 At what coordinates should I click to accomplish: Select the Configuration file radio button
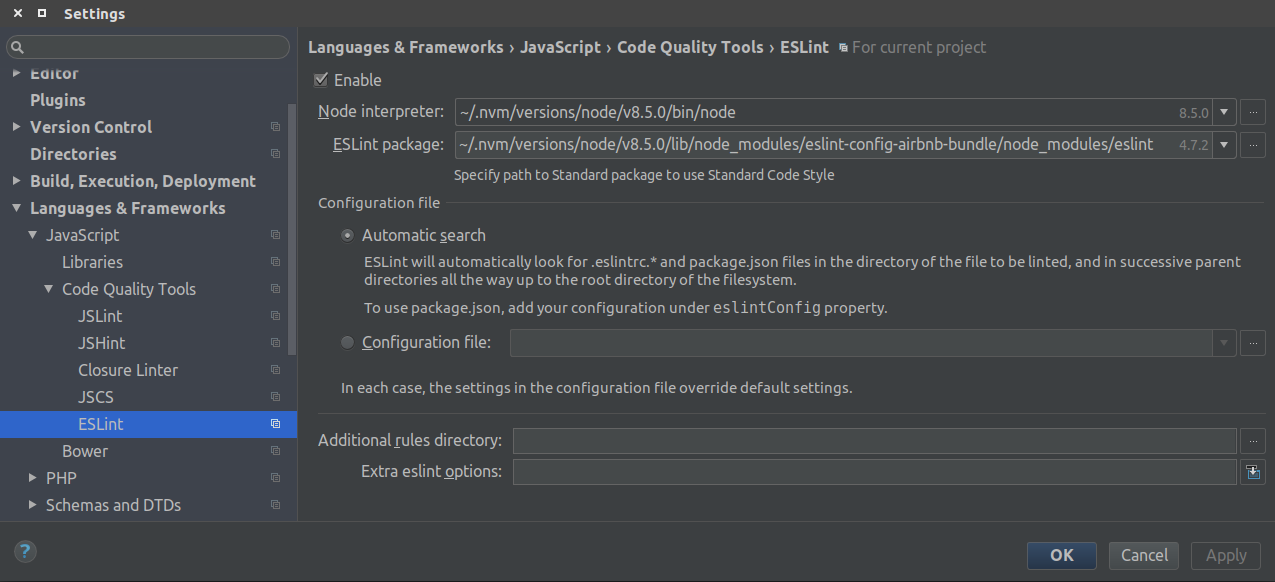pos(347,343)
